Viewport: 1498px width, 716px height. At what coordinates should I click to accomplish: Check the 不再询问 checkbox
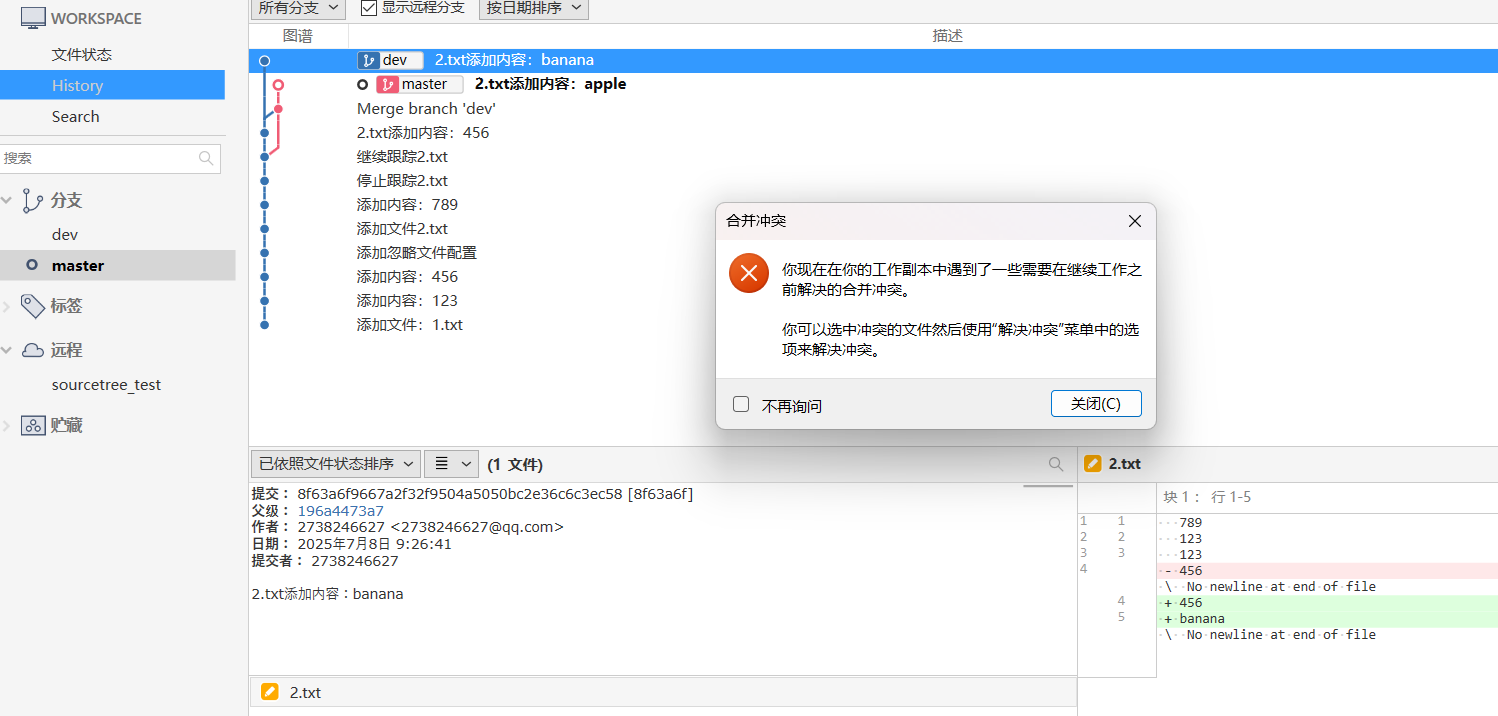point(741,404)
